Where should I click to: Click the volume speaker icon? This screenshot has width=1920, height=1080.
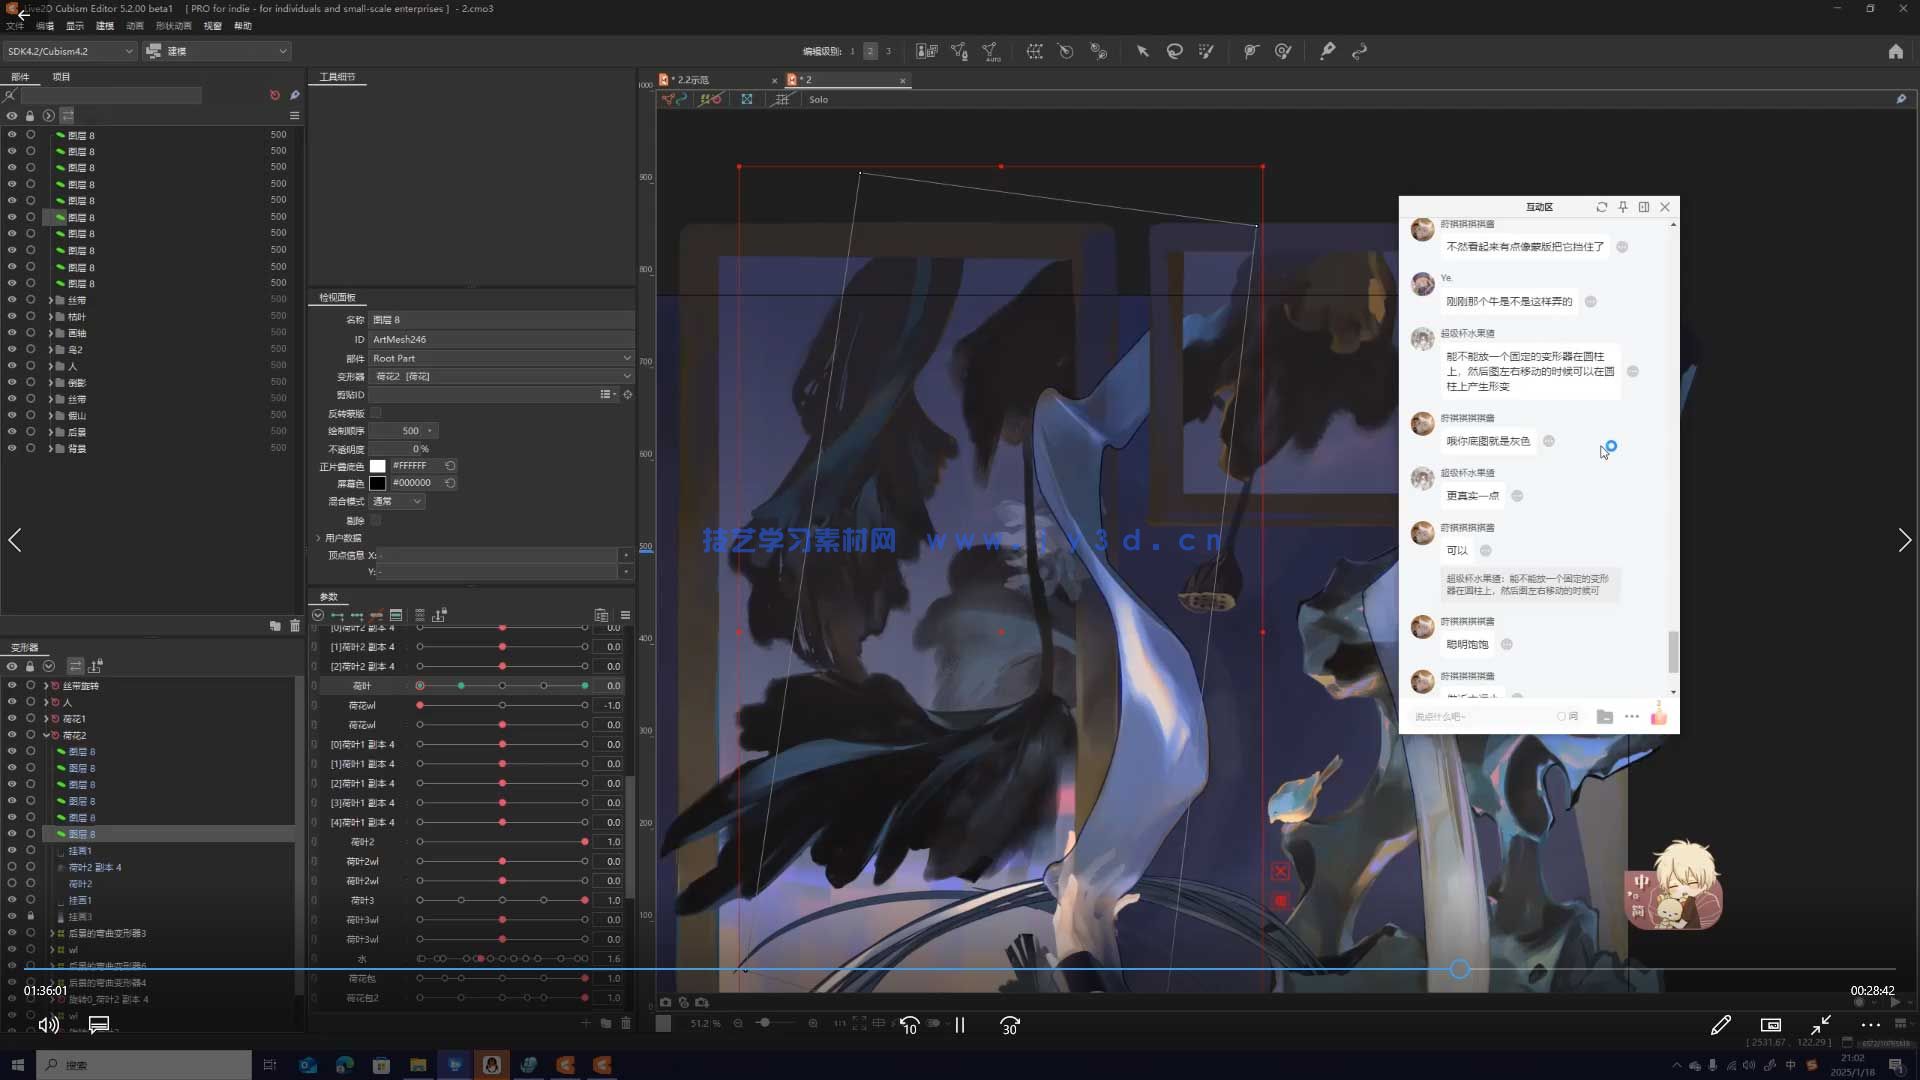[x=47, y=1024]
